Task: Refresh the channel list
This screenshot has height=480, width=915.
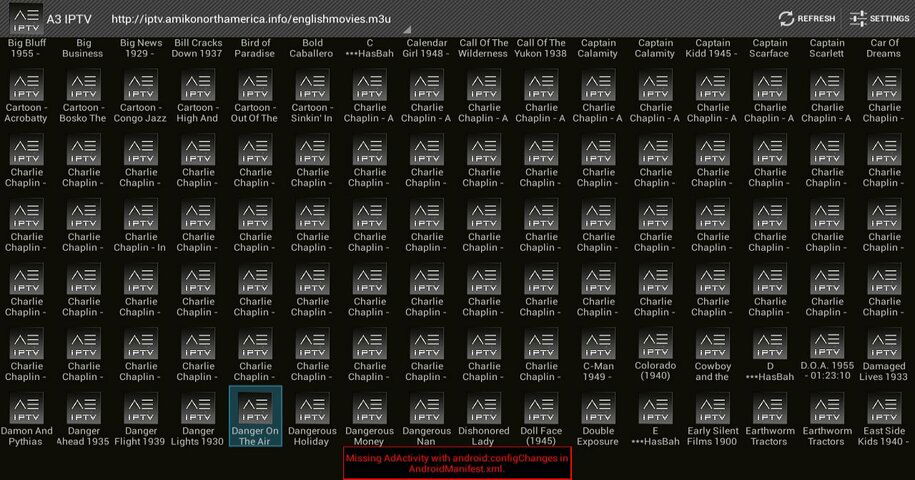Action: (x=807, y=19)
